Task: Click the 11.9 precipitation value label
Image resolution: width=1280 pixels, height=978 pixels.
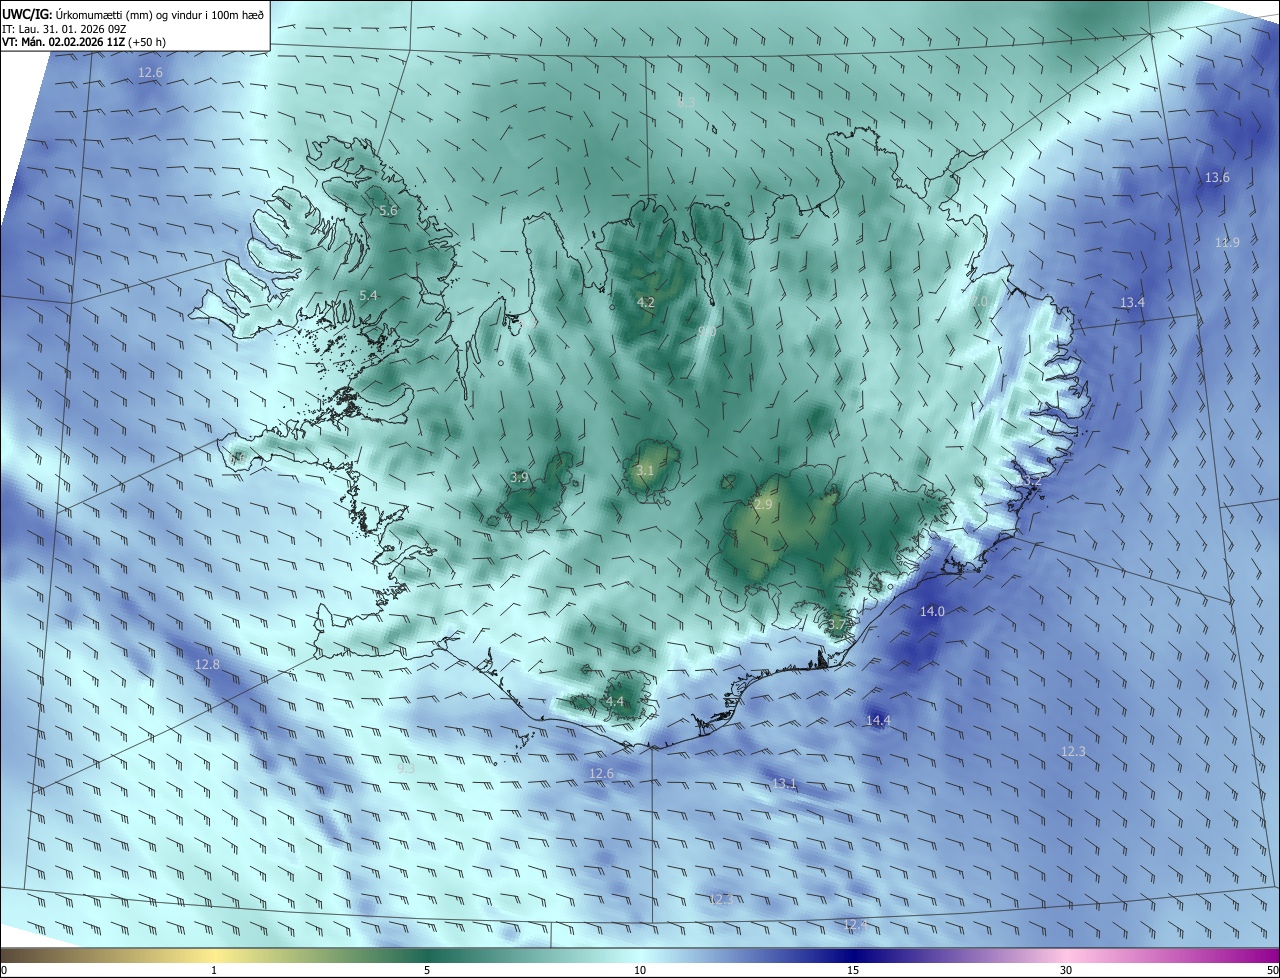Action: coord(1227,243)
